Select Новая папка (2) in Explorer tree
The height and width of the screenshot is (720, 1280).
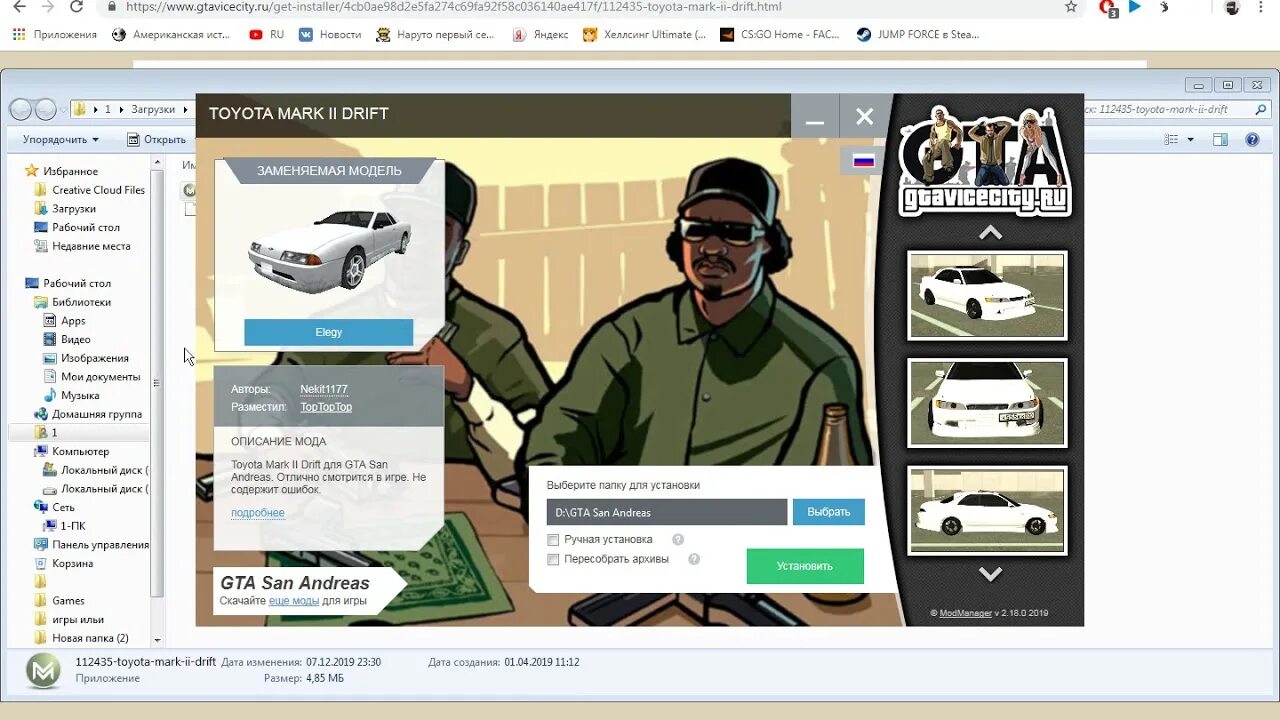(81, 638)
